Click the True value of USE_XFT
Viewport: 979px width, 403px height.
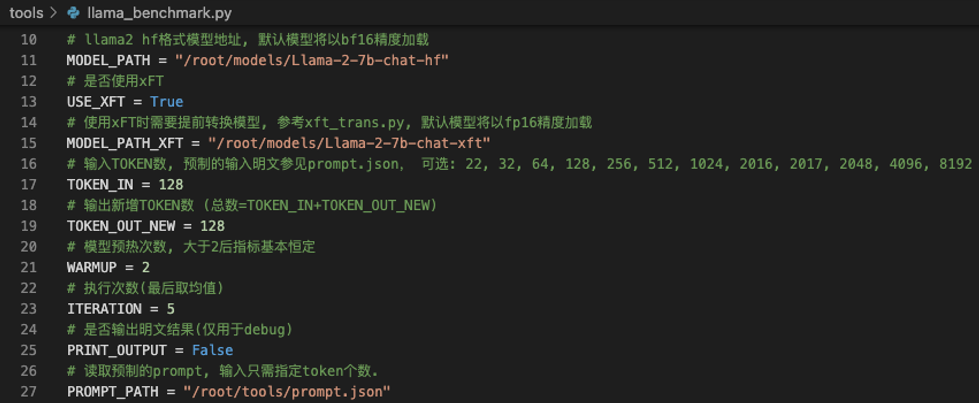(x=166, y=102)
